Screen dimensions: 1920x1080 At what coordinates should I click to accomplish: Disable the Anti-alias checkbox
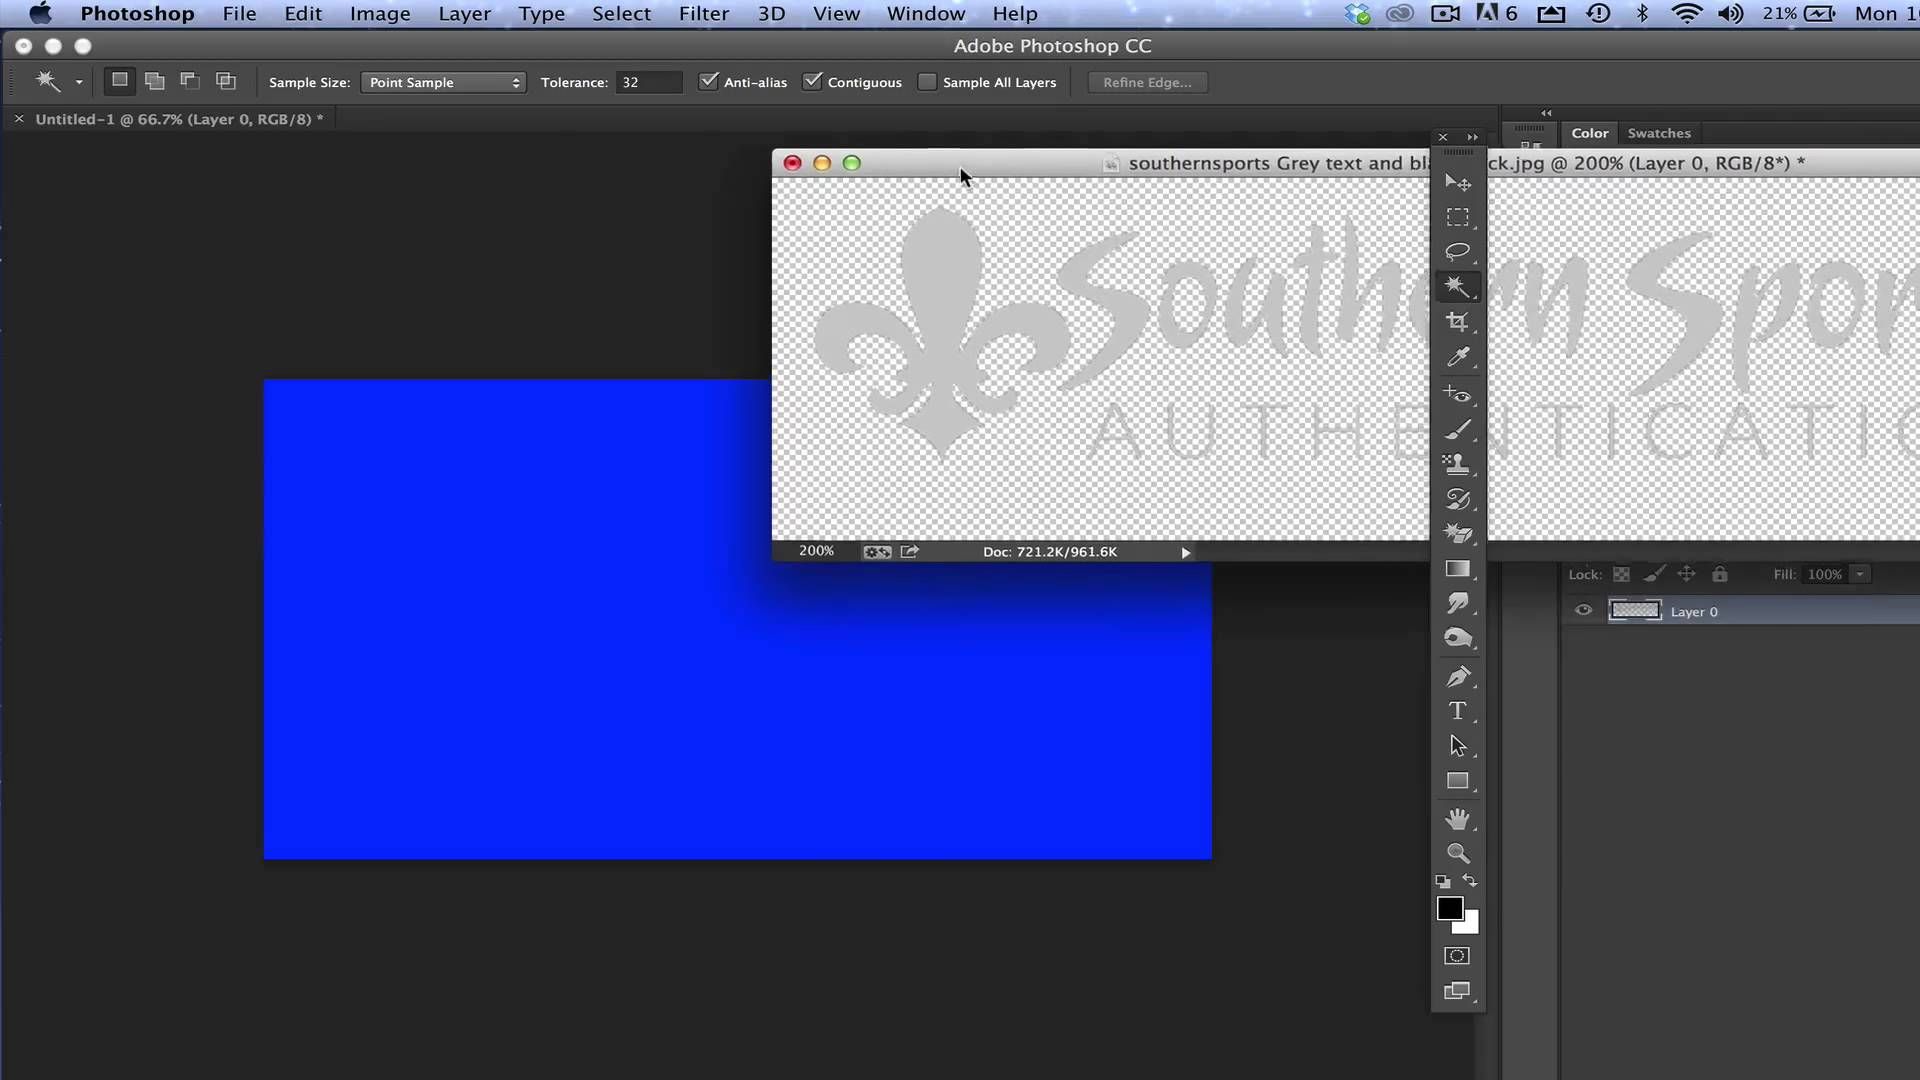708,82
